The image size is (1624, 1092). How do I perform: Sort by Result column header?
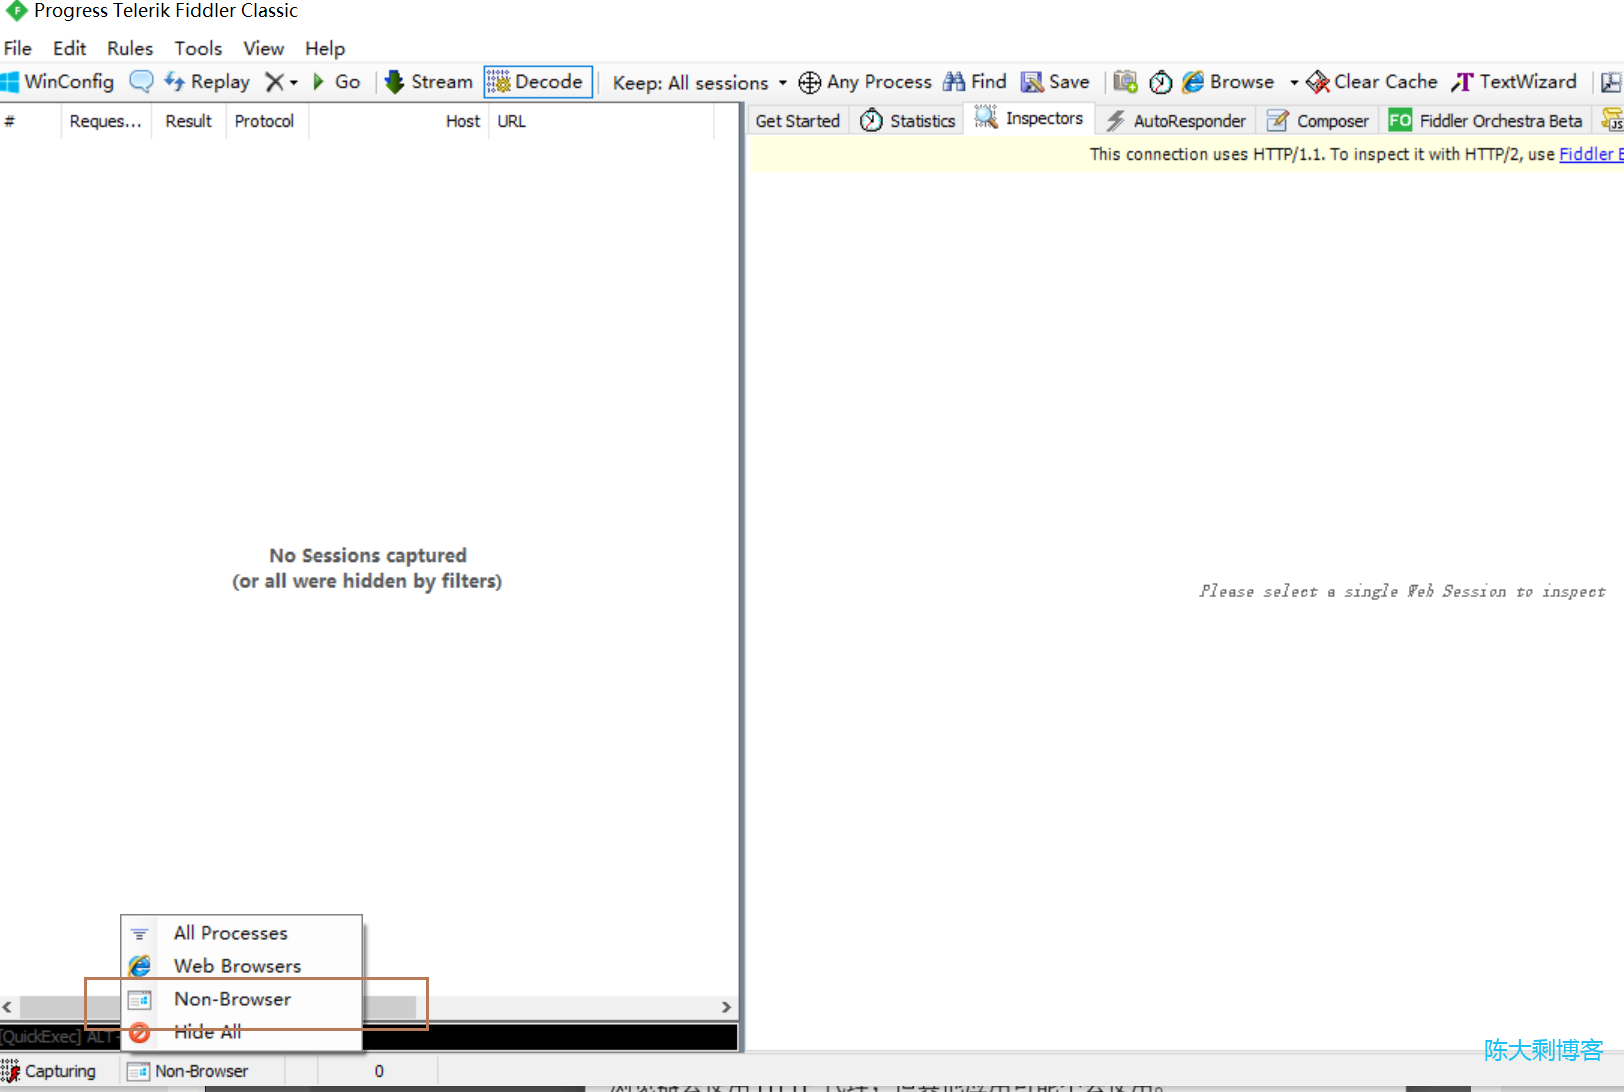[x=188, y=121]
